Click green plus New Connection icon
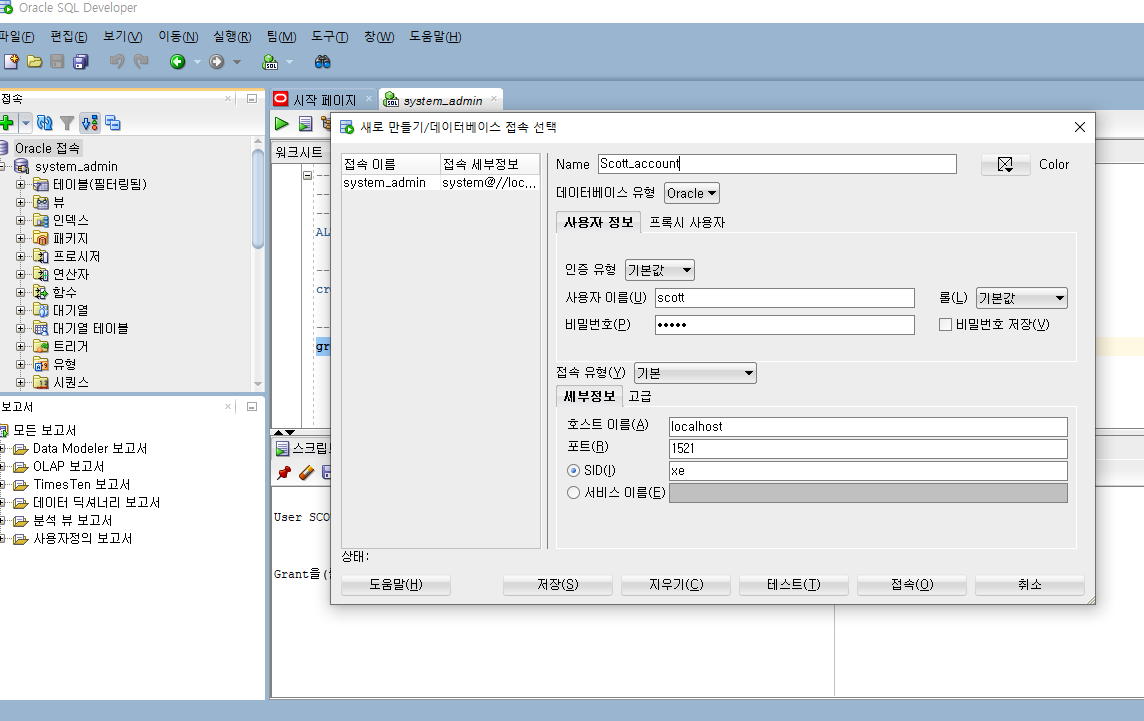The height and width of the screenshot is (721, 1144). pyautogui.click(x=7, y=123)
